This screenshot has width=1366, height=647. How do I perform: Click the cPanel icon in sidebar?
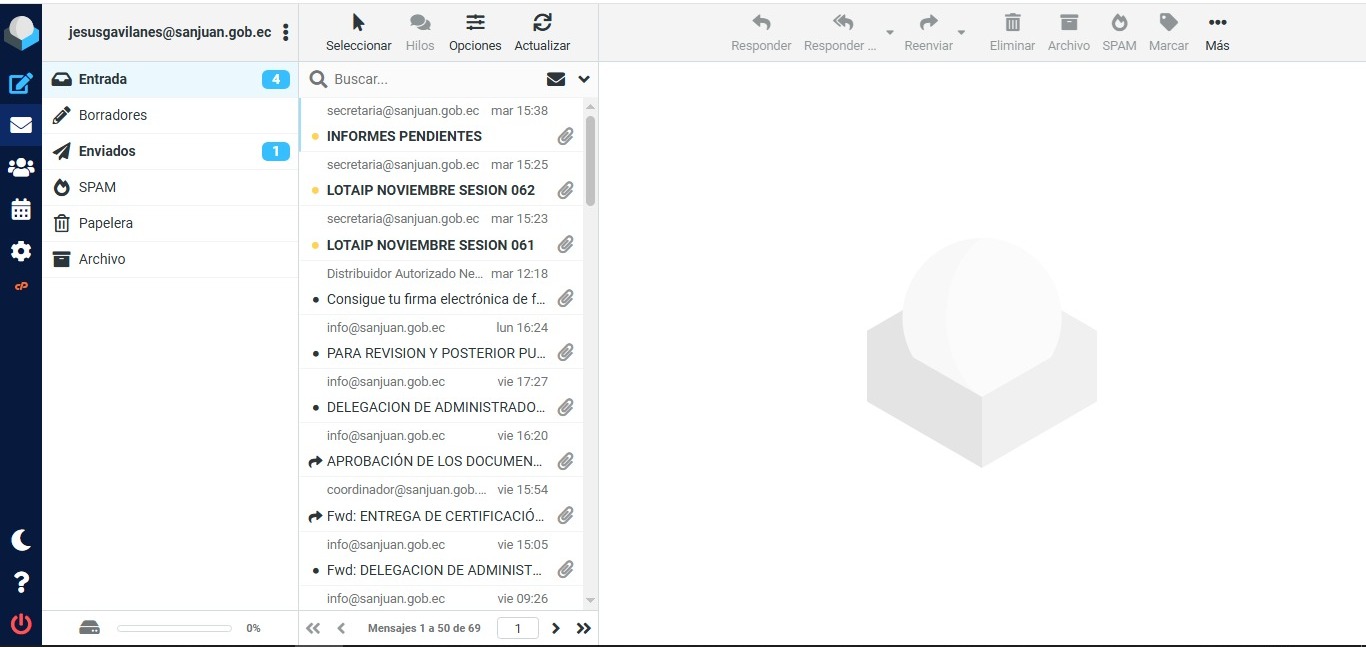click(x=21, y=287)
